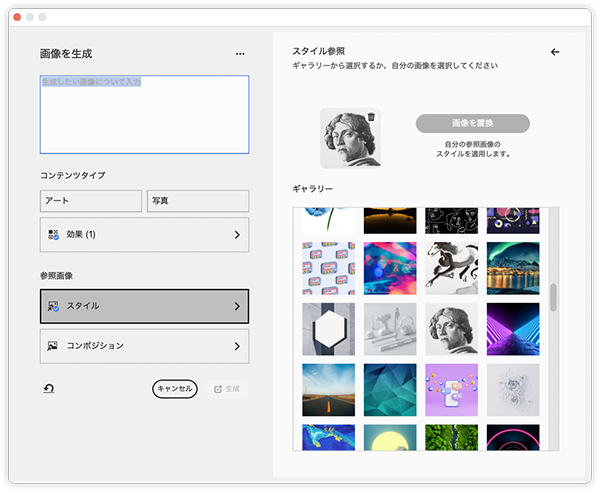Click the 生成 generate button
Screen dimensions: 600x492
pos(226,389)
